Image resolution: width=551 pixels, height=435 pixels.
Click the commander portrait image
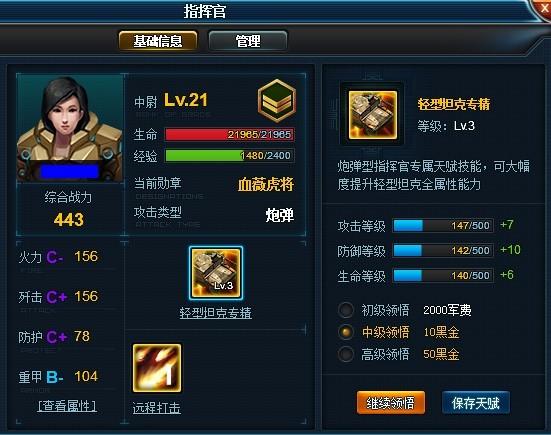[70, 128]
